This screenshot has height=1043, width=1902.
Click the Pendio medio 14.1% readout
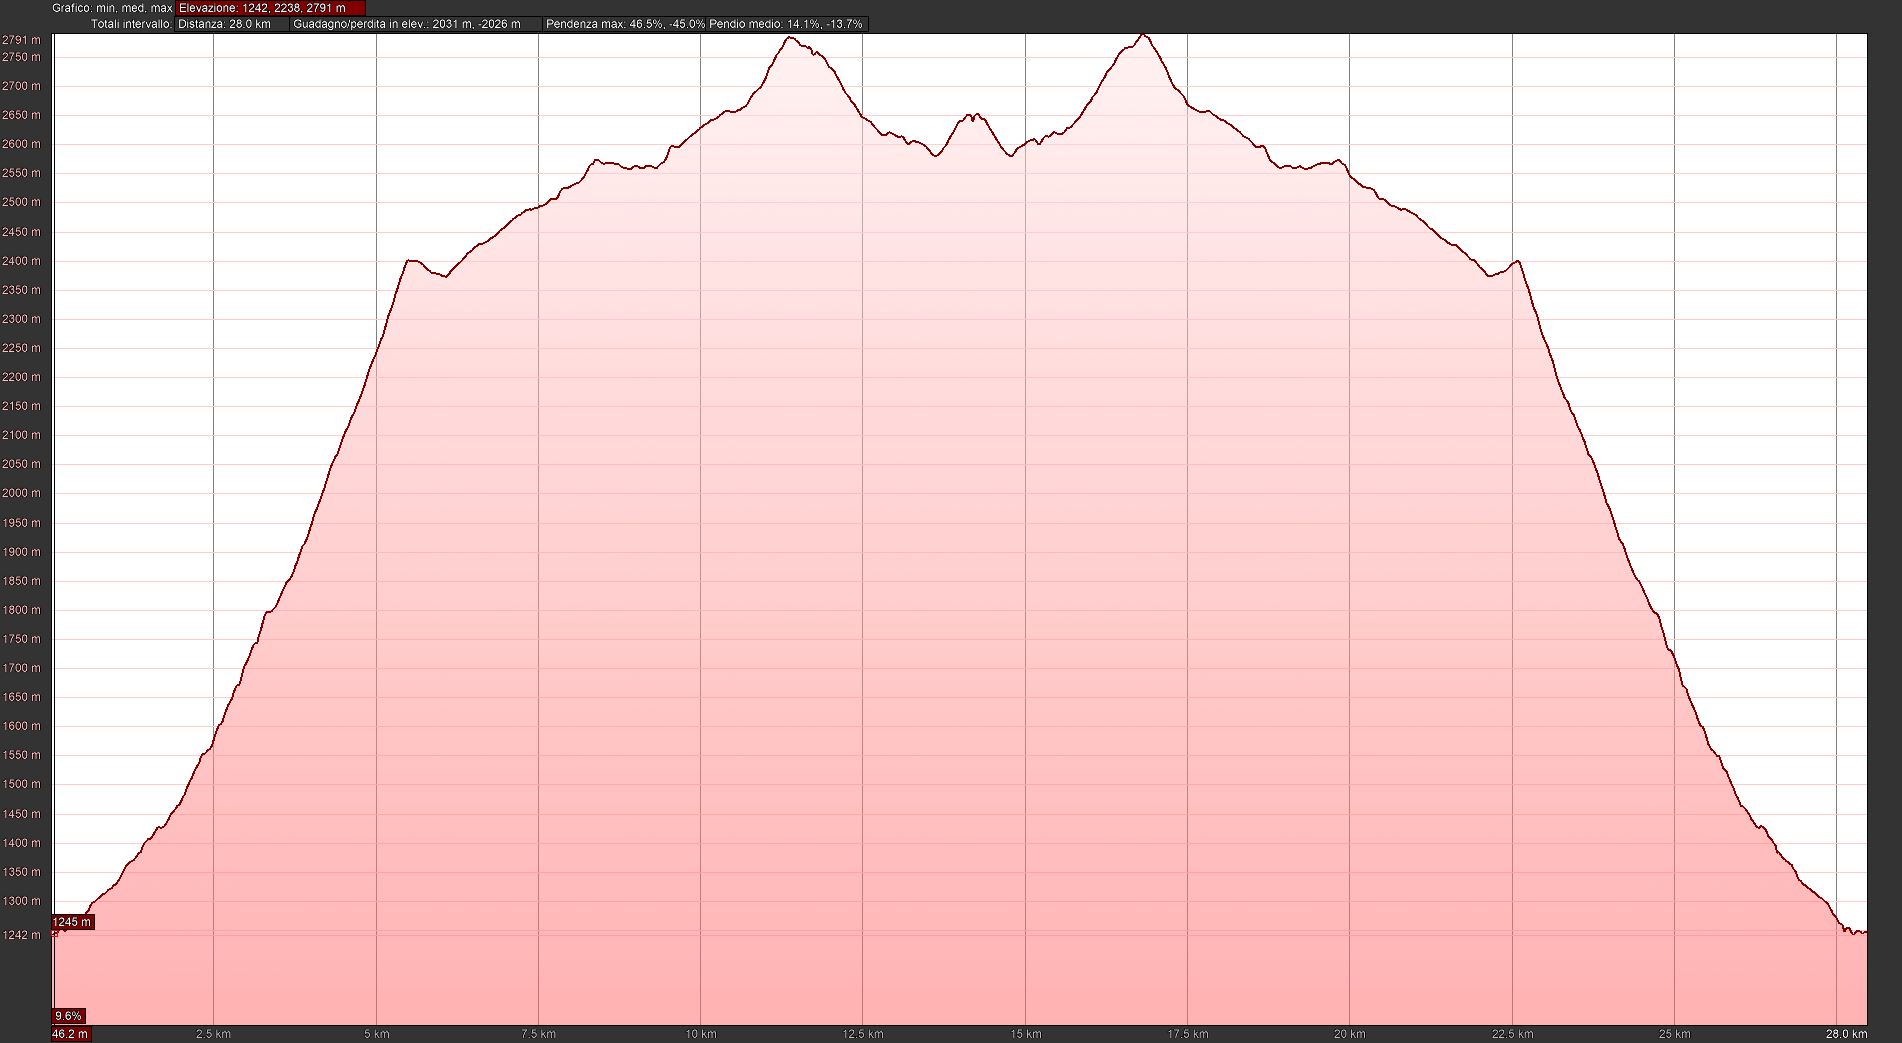click(786, 24)
